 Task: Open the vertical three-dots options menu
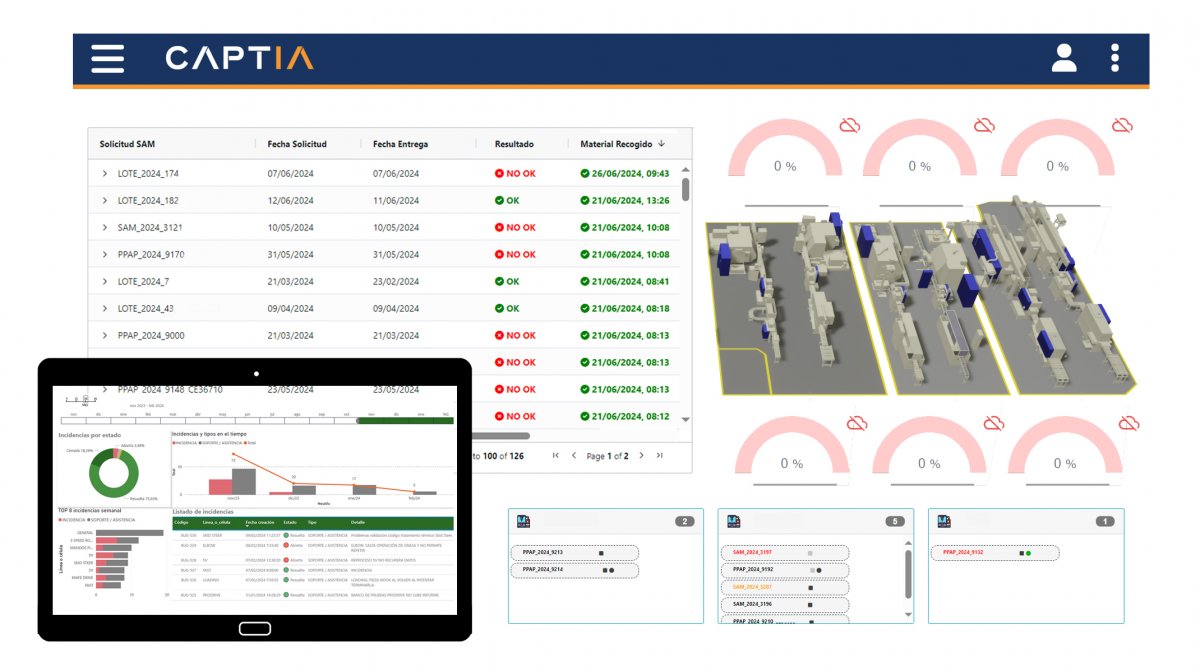(1115, 58)
